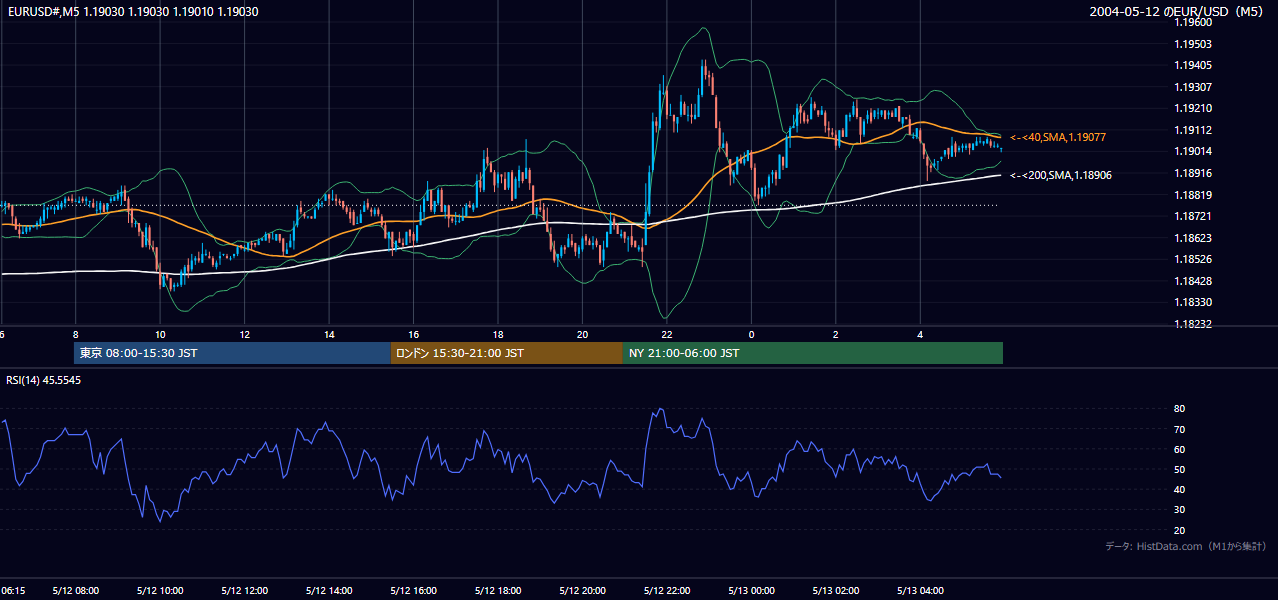Click price axis value 1.19112
This screenshot has width=1278, height=600.
[x=1192, y=130]
